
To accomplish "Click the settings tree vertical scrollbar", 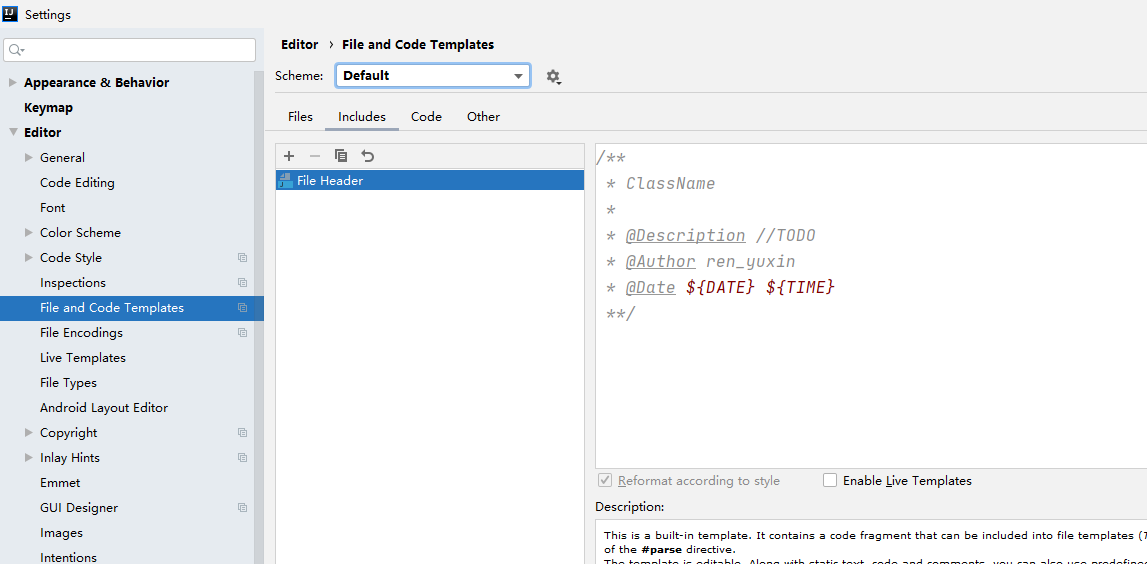I will (x=259, y=315).
